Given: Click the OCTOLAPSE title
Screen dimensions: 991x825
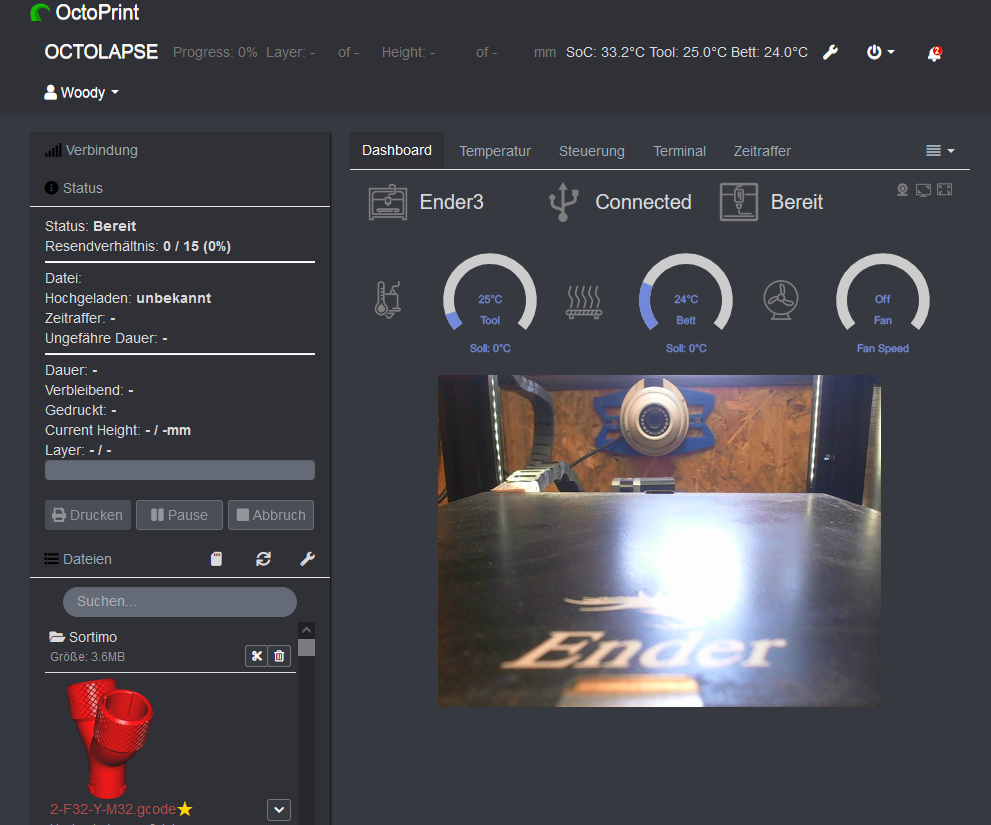Looking at the screenshot, I should (x=101, y=52).
